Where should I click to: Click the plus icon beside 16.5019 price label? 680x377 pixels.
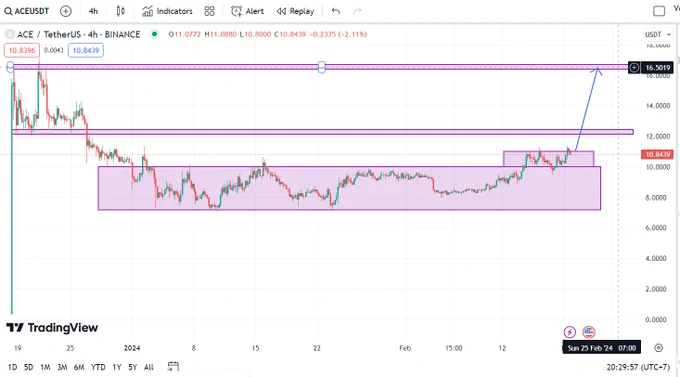634,67
